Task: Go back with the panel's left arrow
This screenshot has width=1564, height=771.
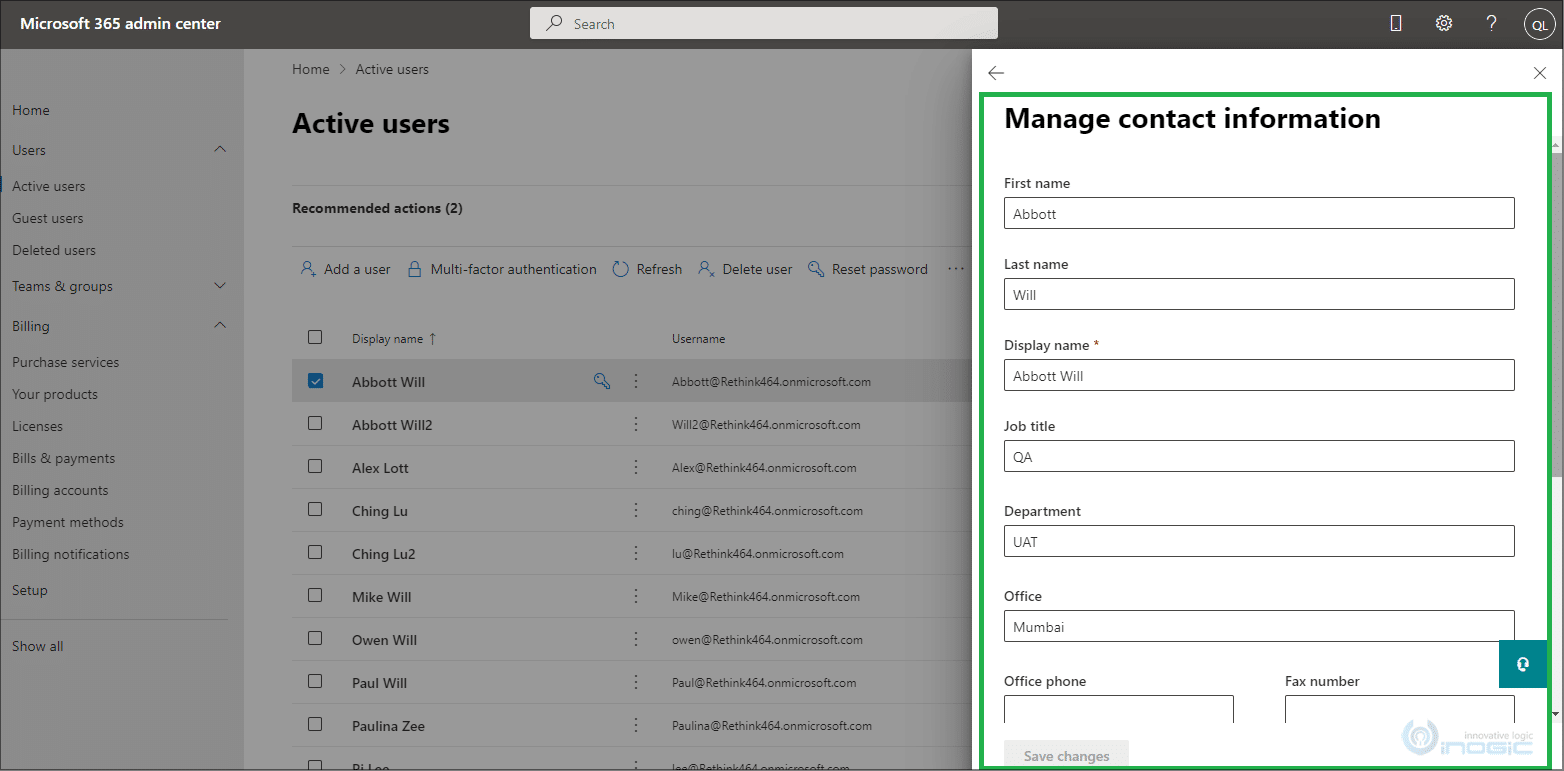Action: click(995, 73)
